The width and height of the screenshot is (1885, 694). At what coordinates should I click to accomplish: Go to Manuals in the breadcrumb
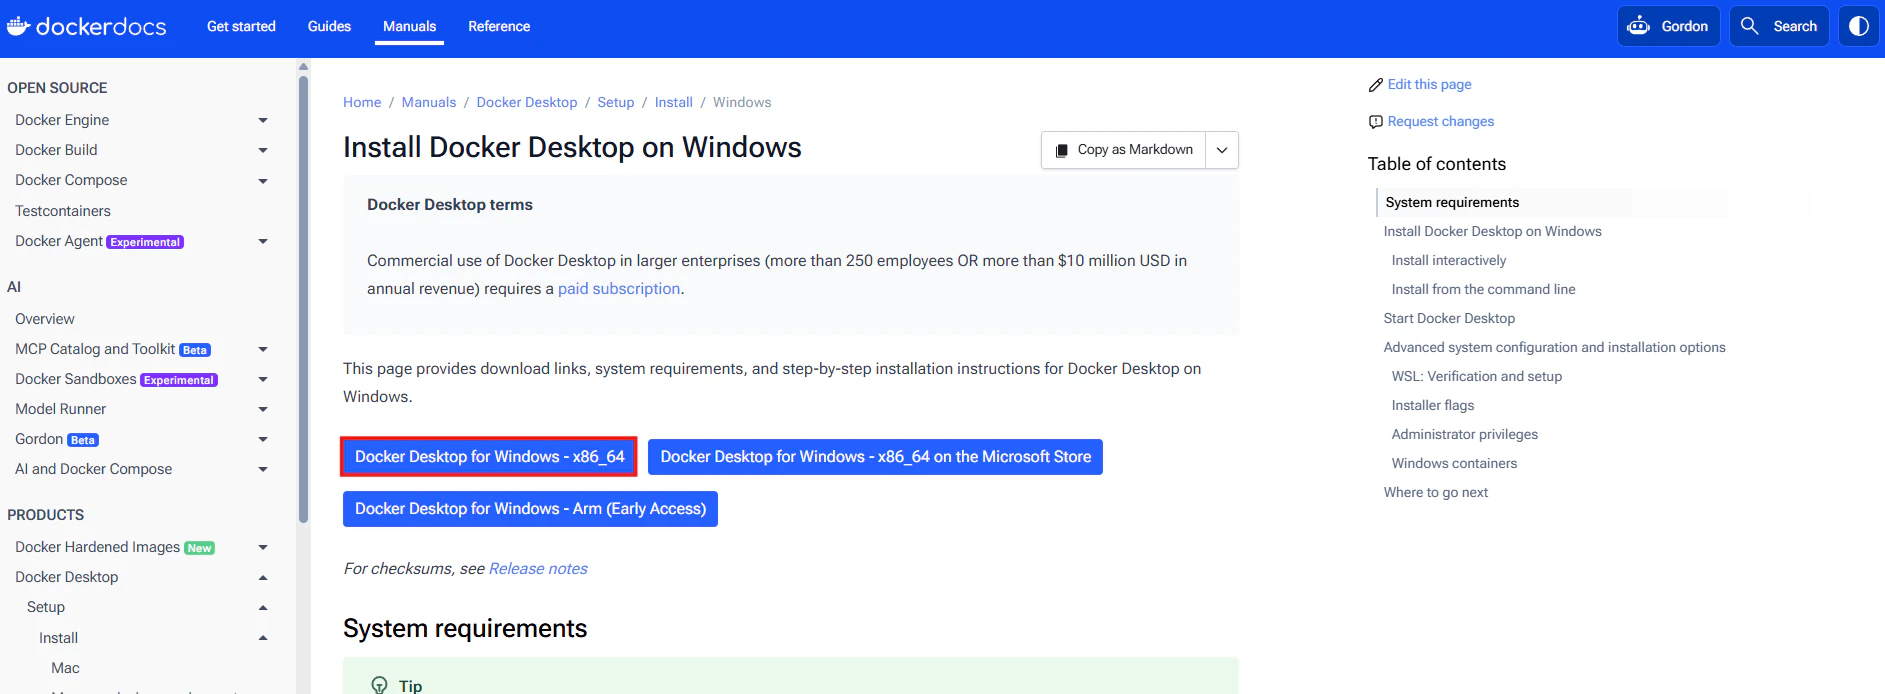click(x=429, y=102)
